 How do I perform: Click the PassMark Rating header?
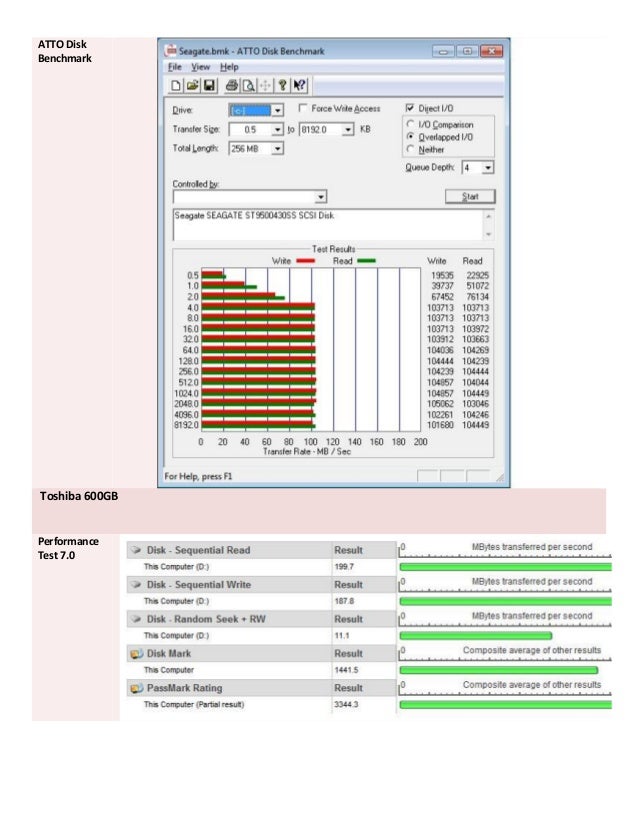tap(184, 688)
